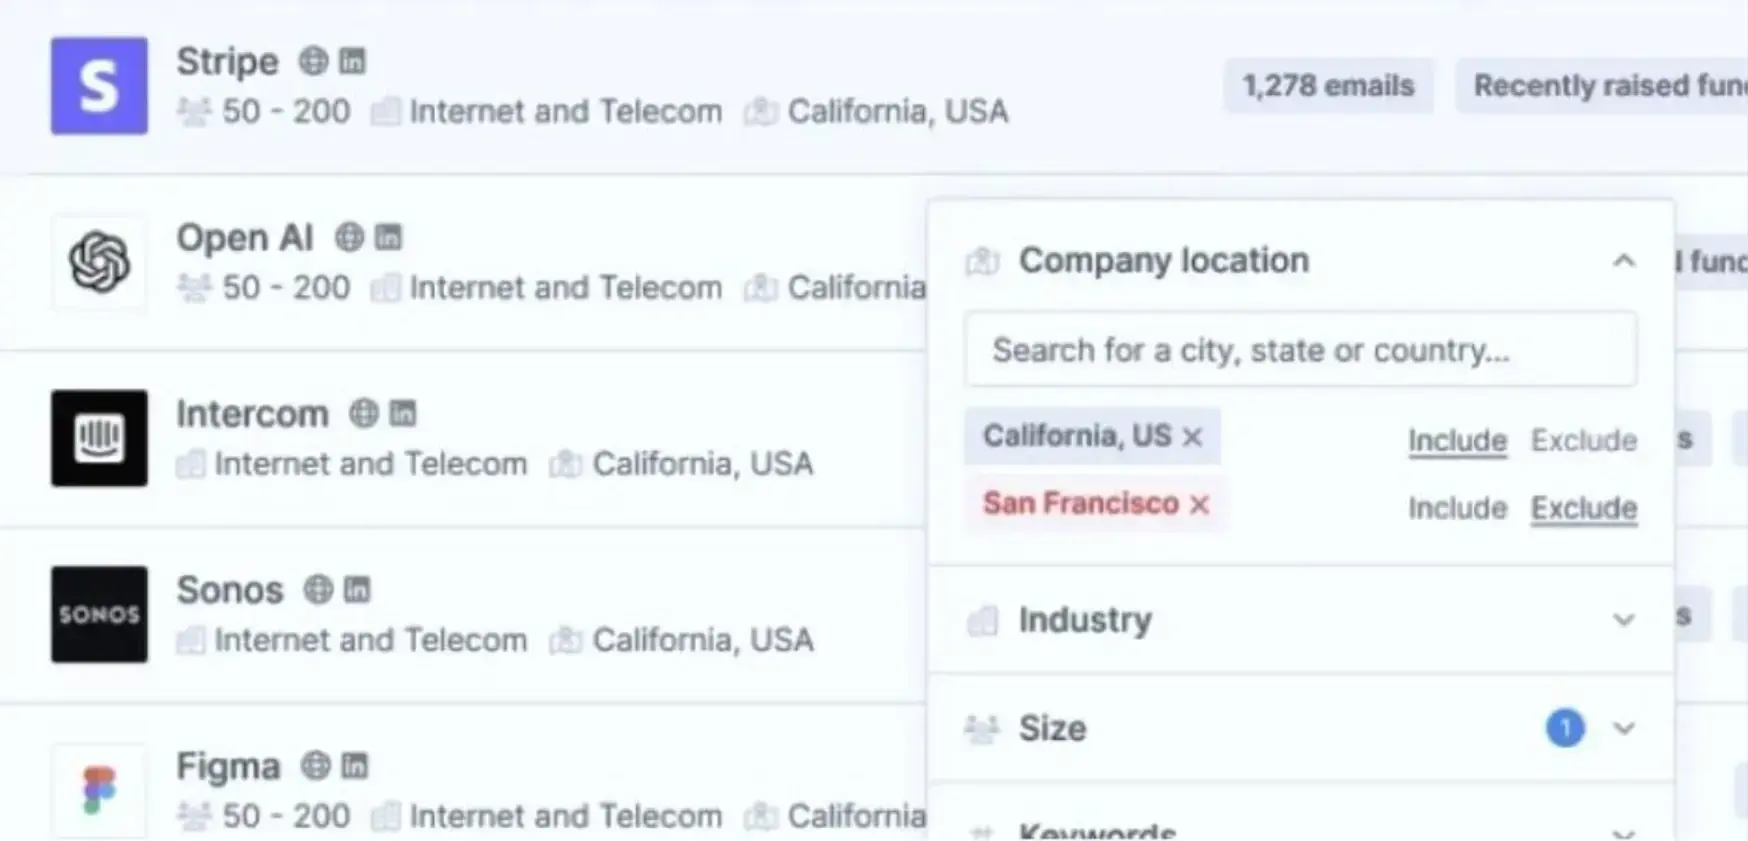The height and width of the screenshot is (841, 1748).
Task: Remove the California, US filter tag
Action: pyautogui.click(x=1192, y=436)
